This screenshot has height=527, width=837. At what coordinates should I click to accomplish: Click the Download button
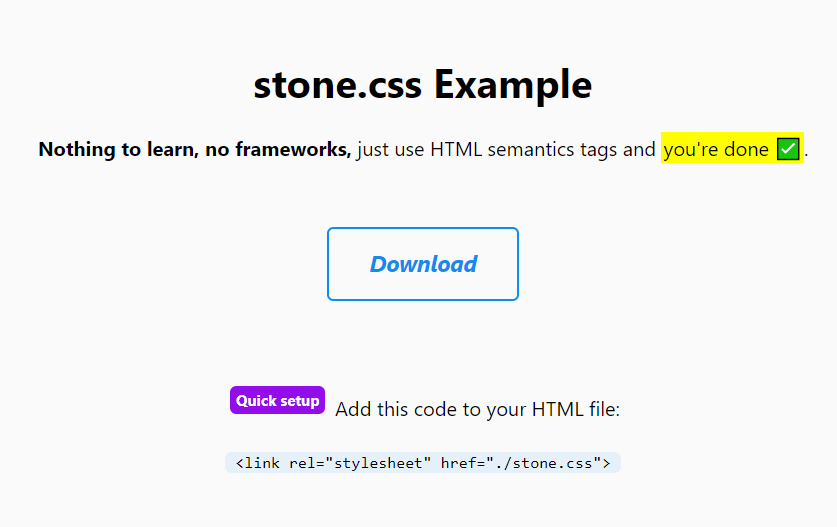(423, 264)
